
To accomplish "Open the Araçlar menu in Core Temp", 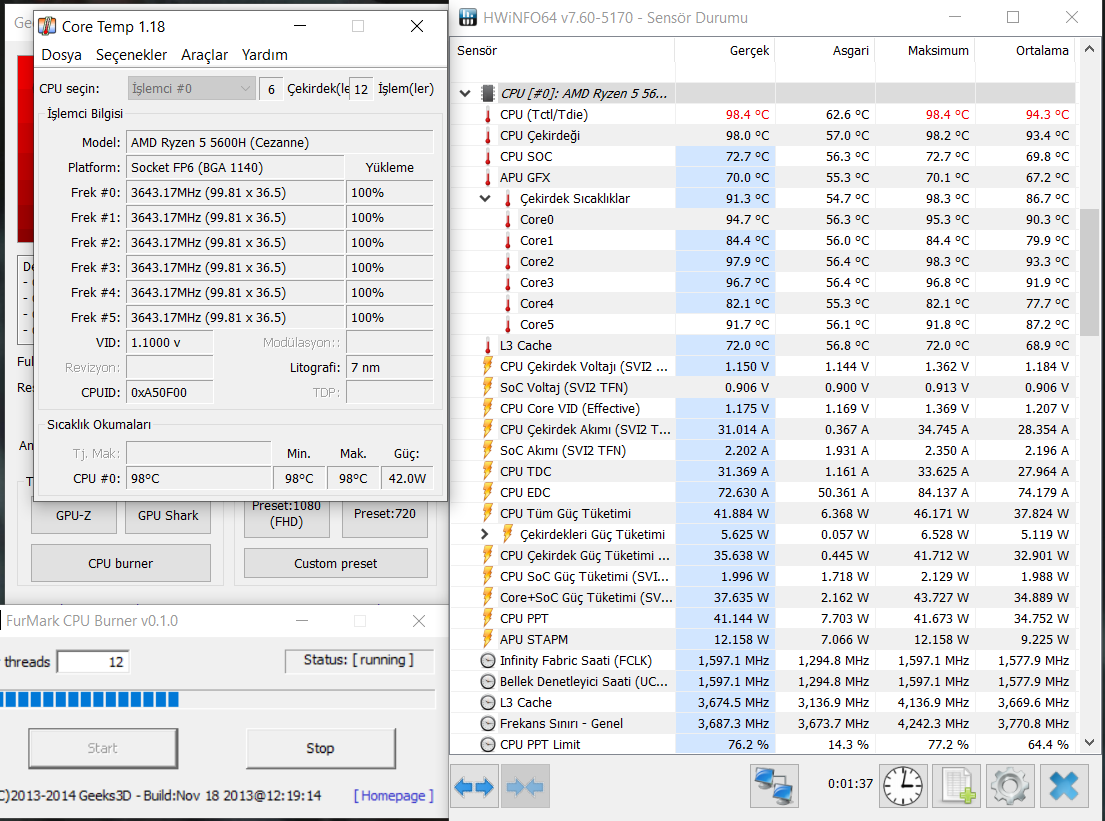I will click(204, 55).
